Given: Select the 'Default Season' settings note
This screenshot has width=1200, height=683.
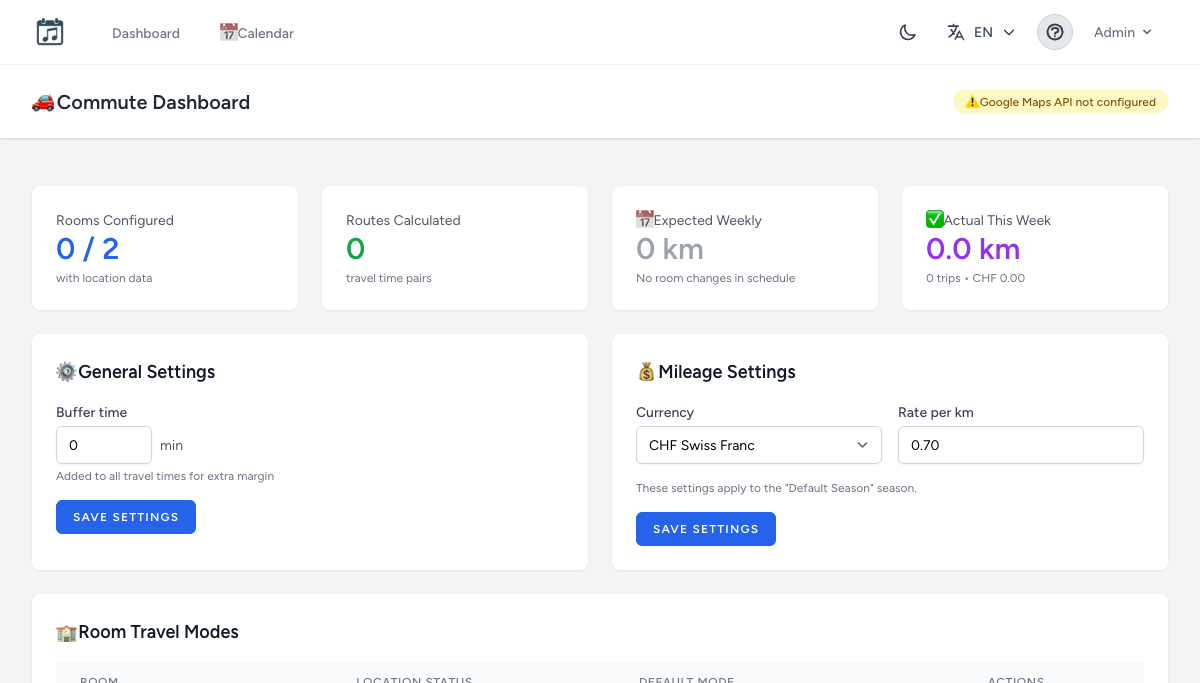Looking at the screenshot, I should pos(776,488).
